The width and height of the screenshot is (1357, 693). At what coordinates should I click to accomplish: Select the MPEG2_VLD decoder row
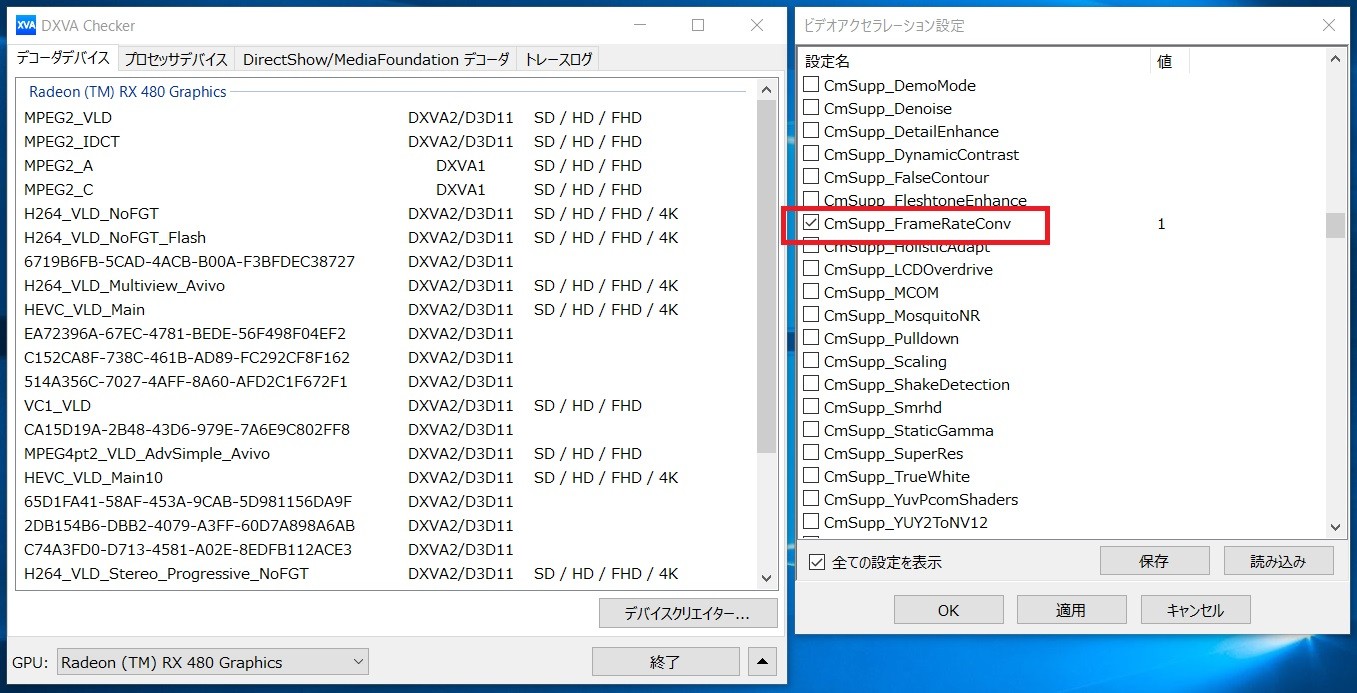387,117
